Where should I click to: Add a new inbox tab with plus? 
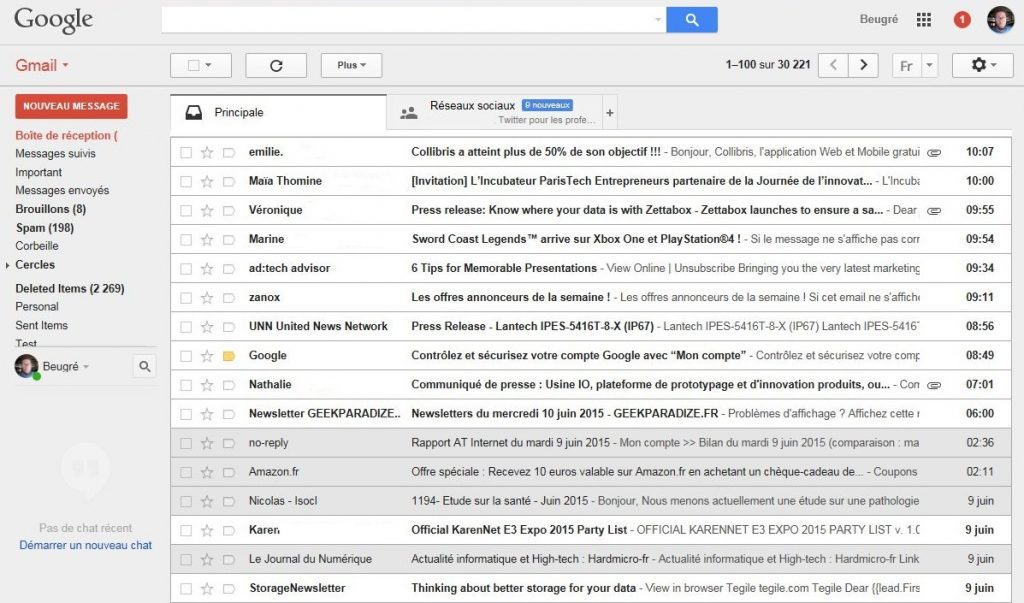[609, 112]
